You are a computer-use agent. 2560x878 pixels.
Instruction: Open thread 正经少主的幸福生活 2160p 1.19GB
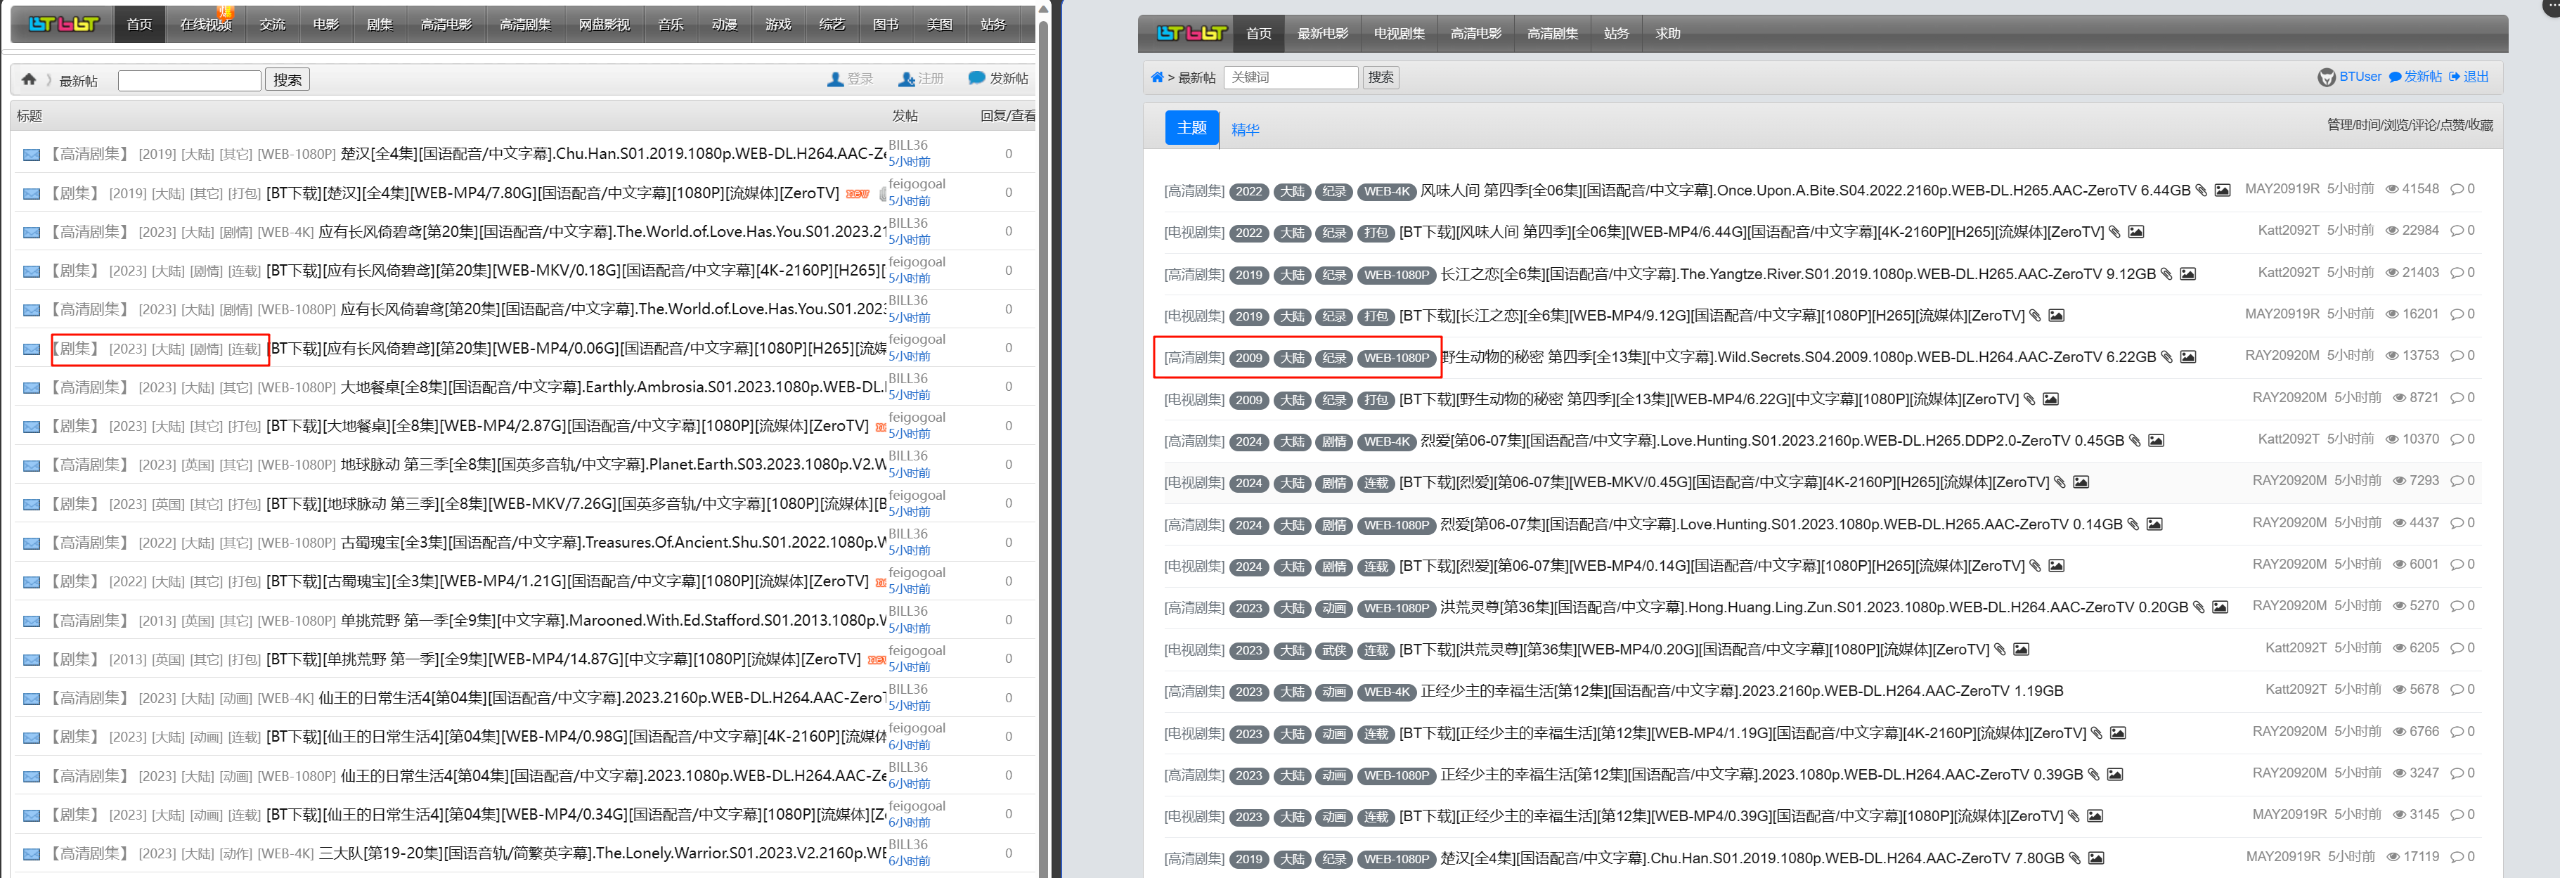(1742, 691)
